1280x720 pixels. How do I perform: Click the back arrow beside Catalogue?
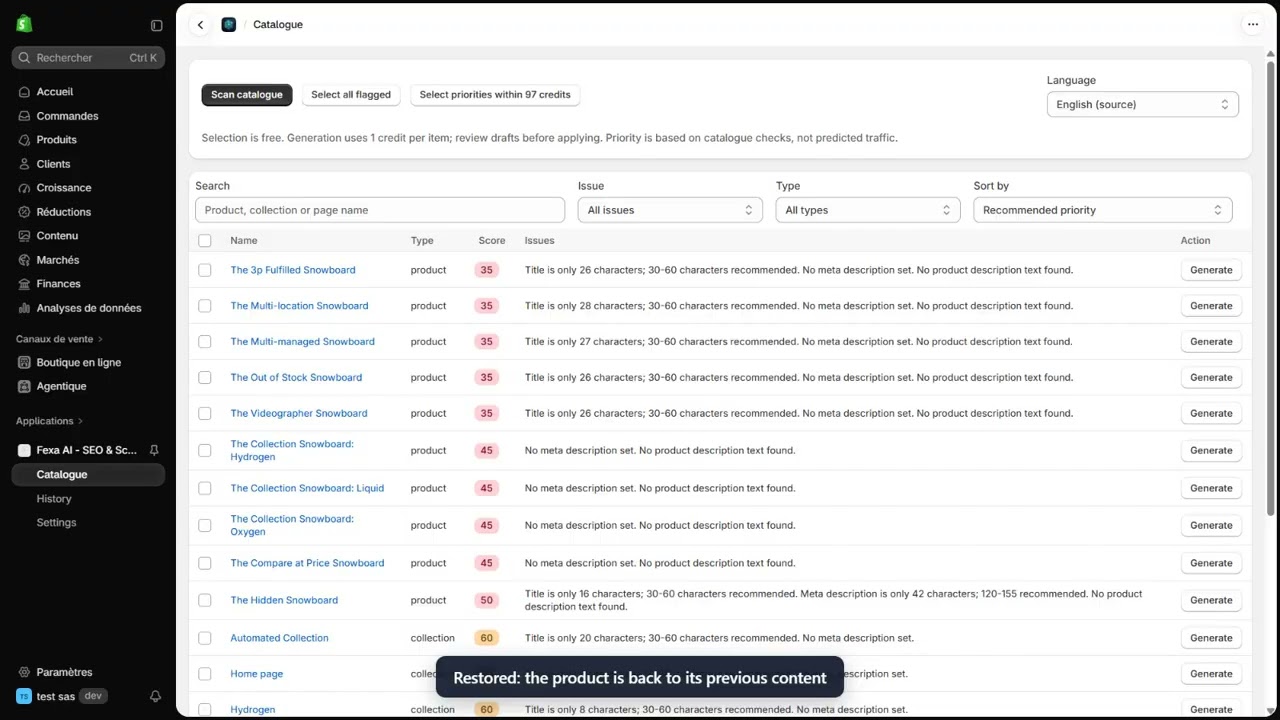coord(200,25)
